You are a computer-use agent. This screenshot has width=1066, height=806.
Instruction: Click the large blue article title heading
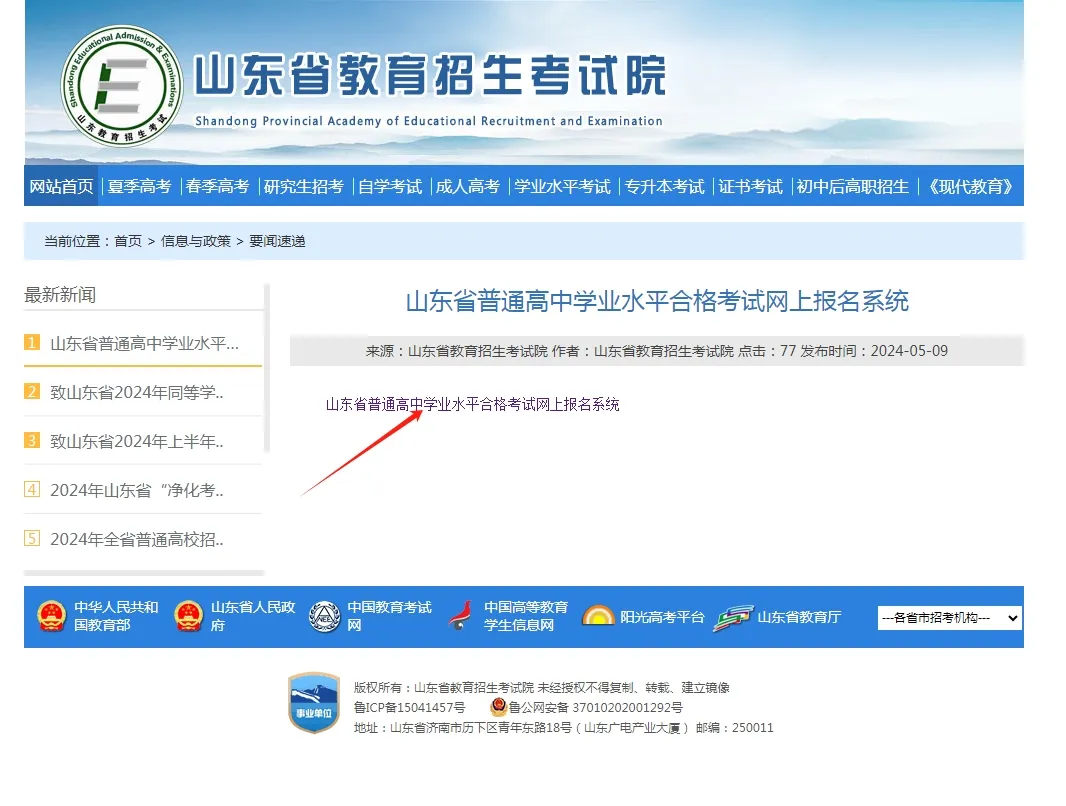click(657, 301)
